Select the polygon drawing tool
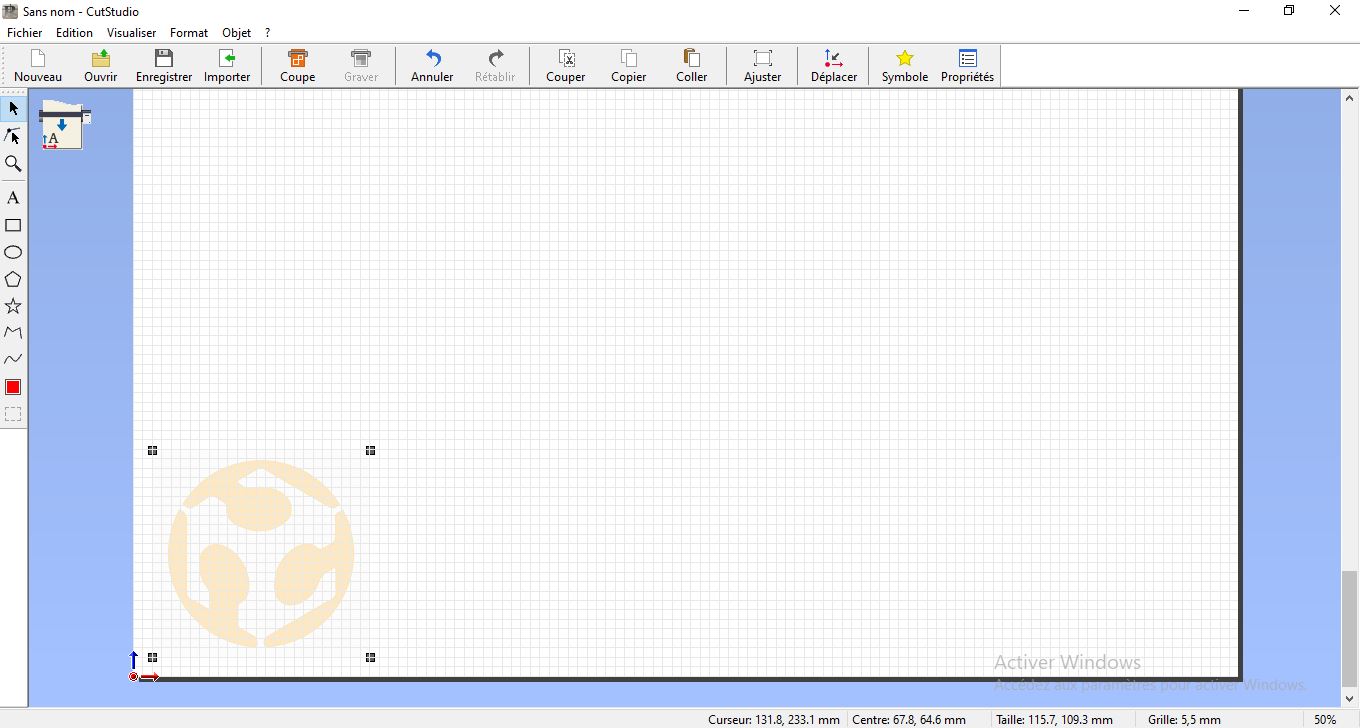Image resolution: width=1360 pixels, height=728 pixels. pos(13,279)
